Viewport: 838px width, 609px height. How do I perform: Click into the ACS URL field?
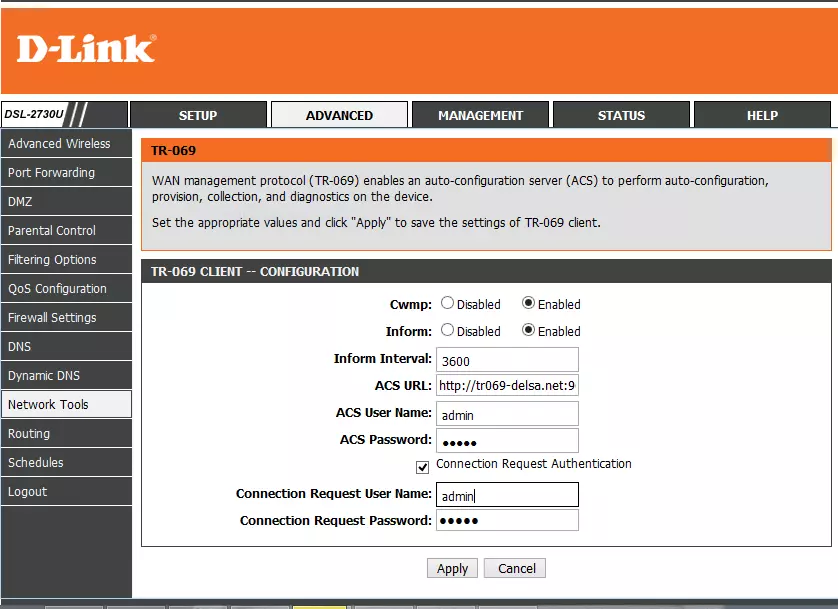tap(507, 385)
